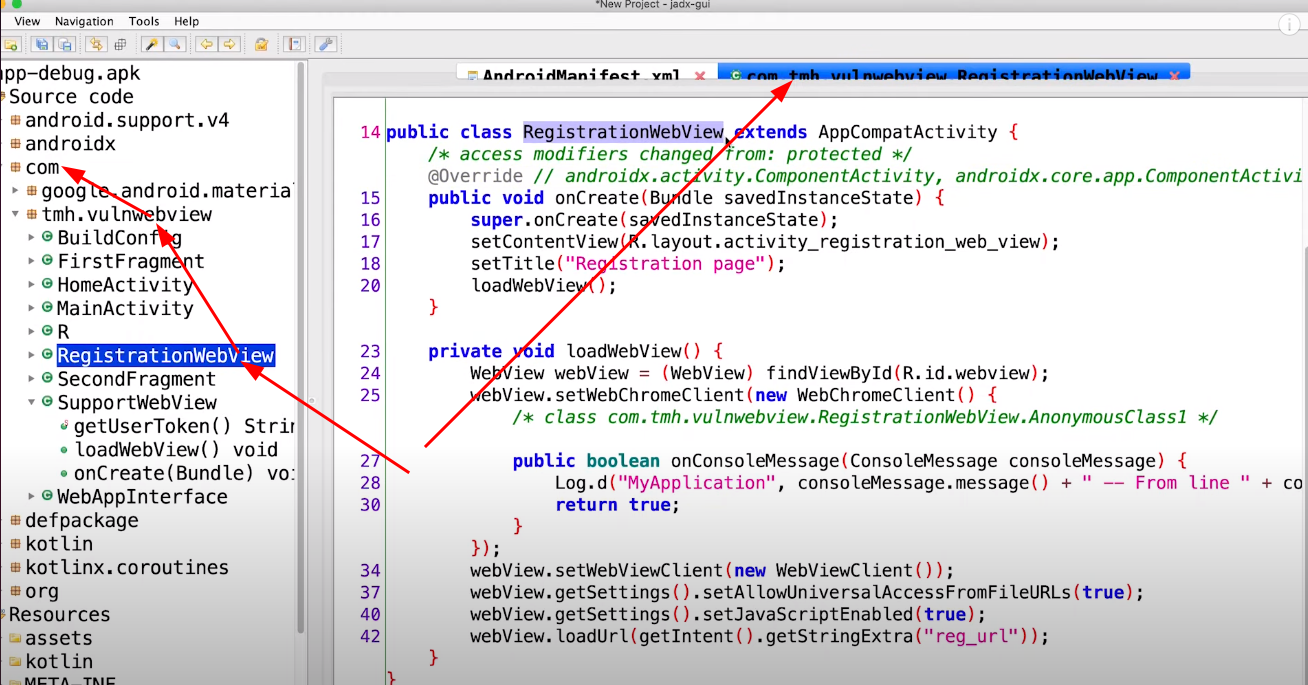This screenshot has height=685, width=1308.
Task: Open a new APK file
Action: 12,44
